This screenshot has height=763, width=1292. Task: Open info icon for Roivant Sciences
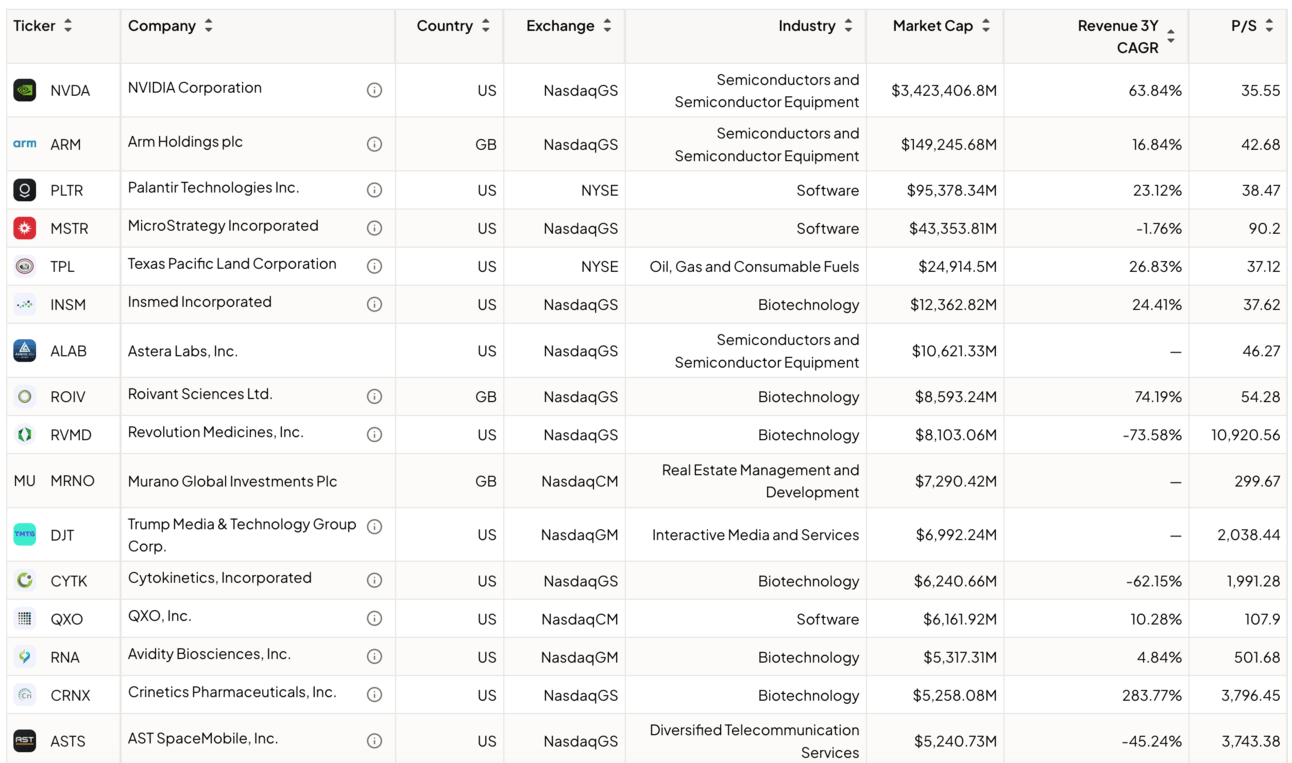374,397
